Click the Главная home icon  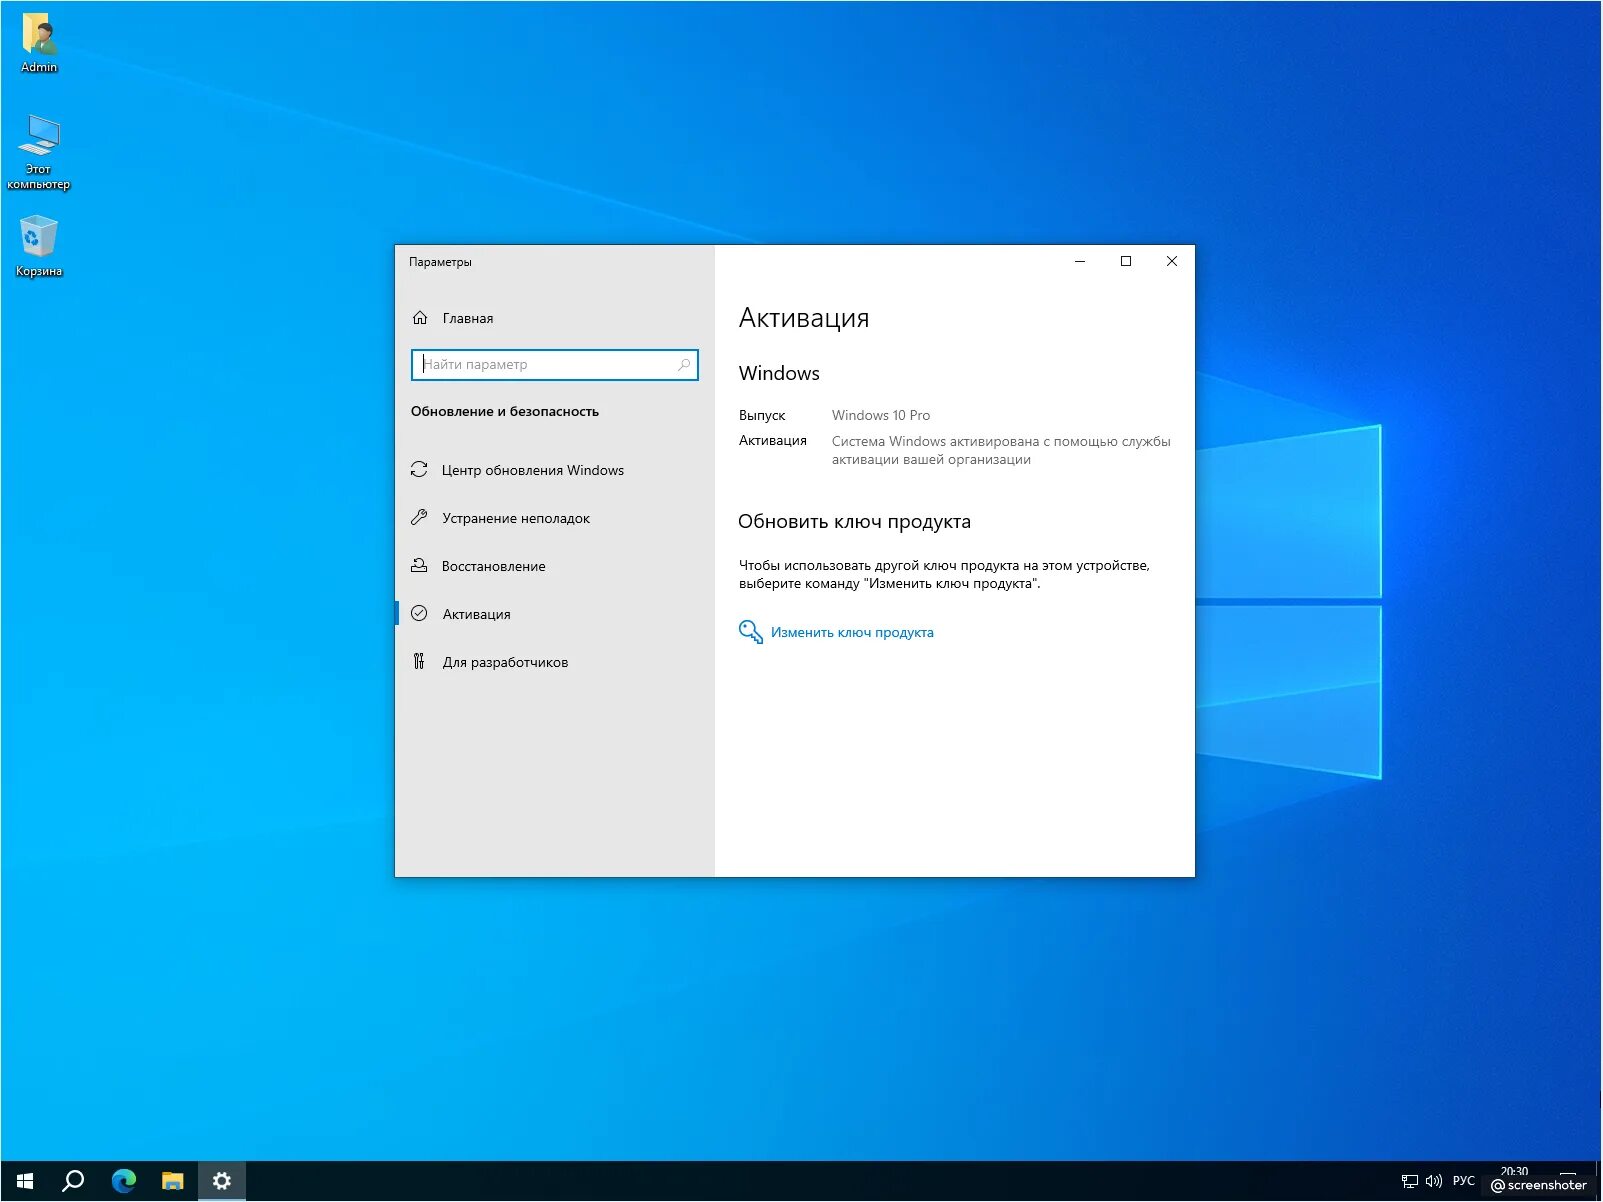pos(420,318)
